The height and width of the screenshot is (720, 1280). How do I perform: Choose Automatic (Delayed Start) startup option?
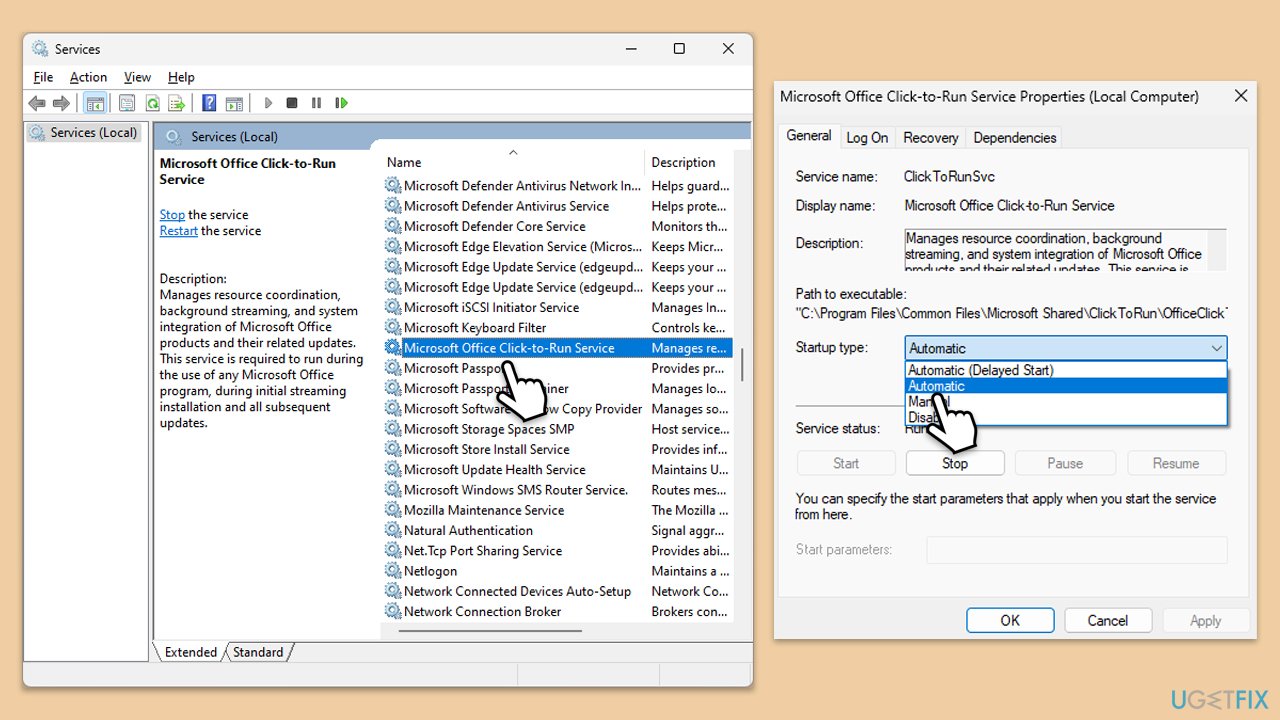click(1066, 370)
